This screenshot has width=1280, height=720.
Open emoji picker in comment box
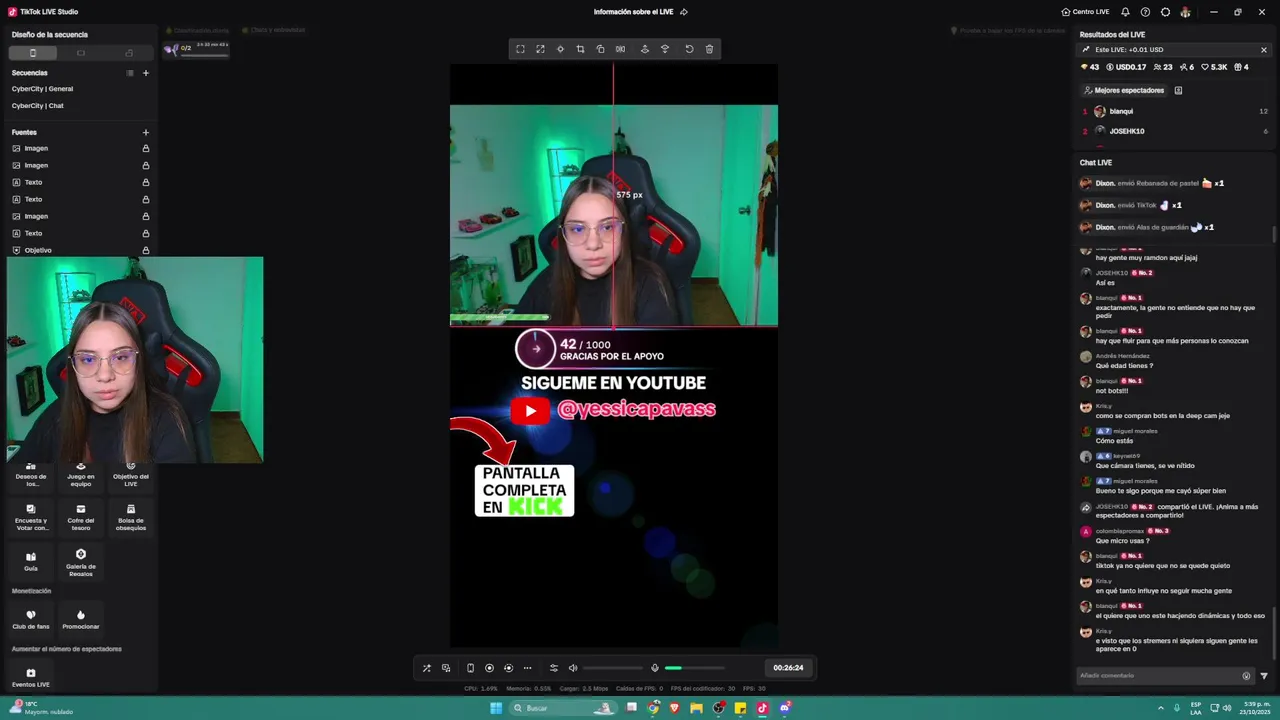coord(1246,676)
